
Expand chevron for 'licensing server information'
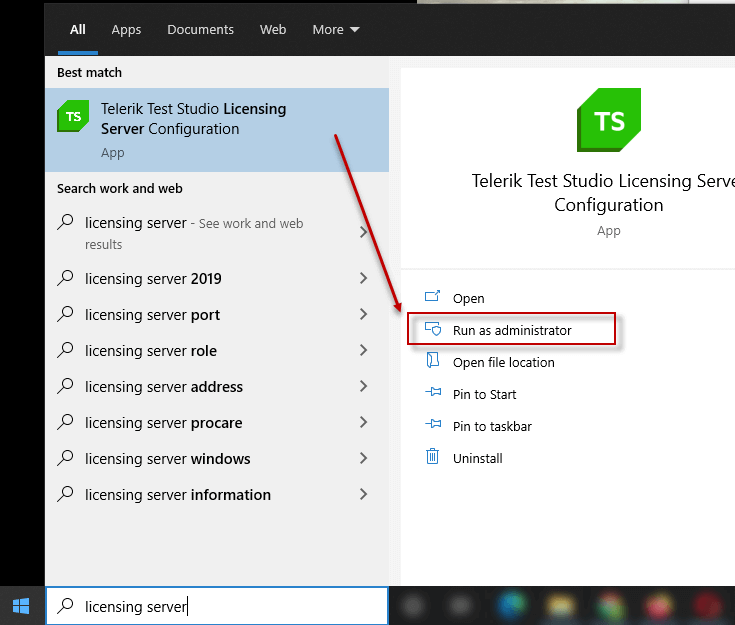(x=363, y=494)
